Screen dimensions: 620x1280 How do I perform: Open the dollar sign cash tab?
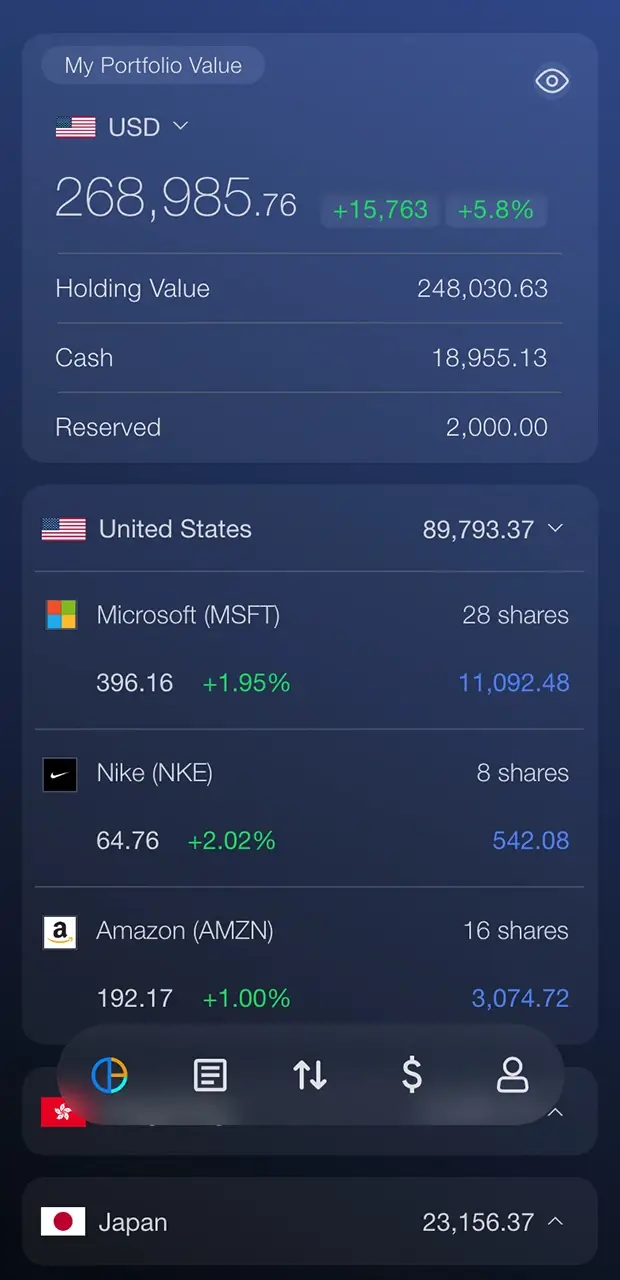coord(411,1075)
